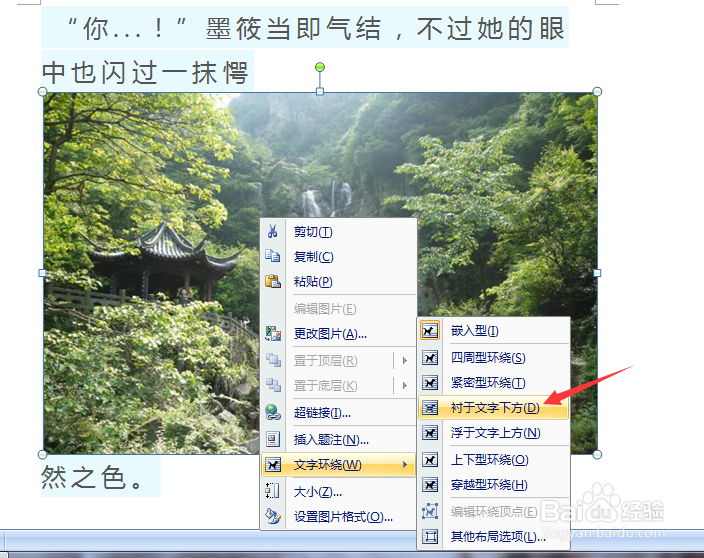
Task: Click the greyed 编辑图片(E) entry
Action: point(339,309)
